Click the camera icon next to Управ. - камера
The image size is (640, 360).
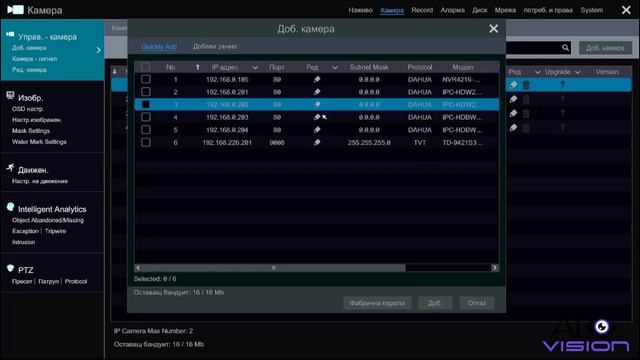point(10,34)
